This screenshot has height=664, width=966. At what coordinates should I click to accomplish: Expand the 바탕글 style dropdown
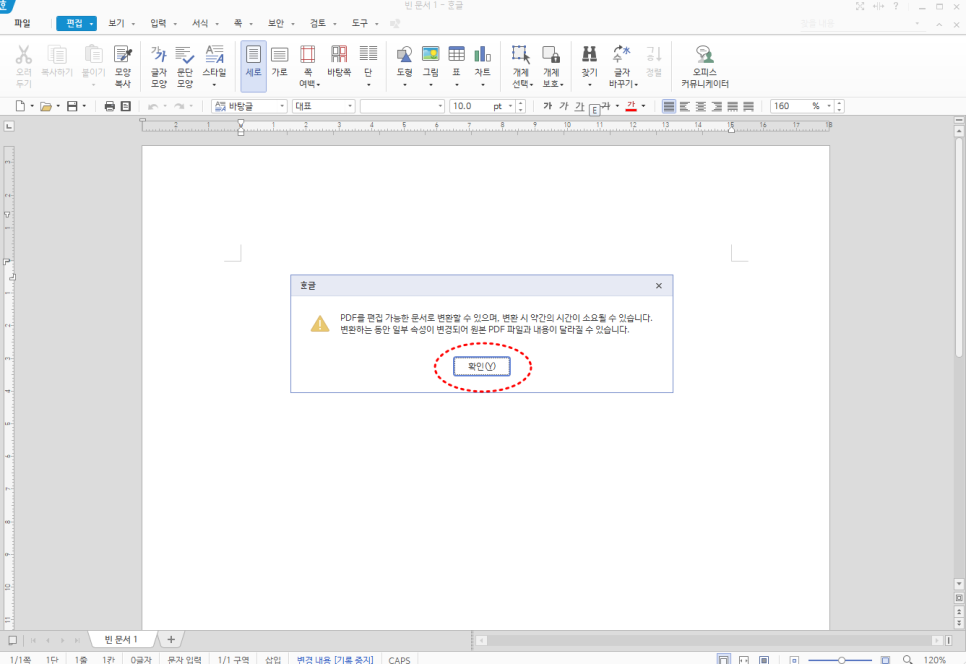pos(282,106)
